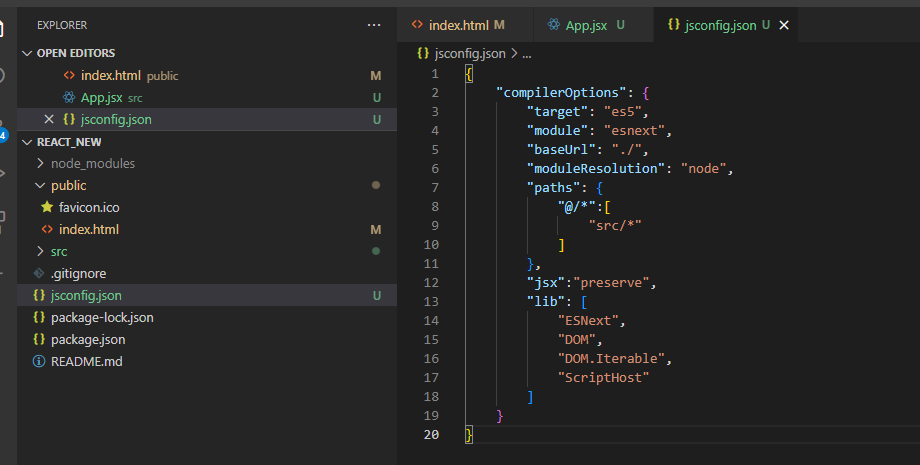Click the "src/*" path value
This screenshot has height=465, width=920.
[615, 226]
